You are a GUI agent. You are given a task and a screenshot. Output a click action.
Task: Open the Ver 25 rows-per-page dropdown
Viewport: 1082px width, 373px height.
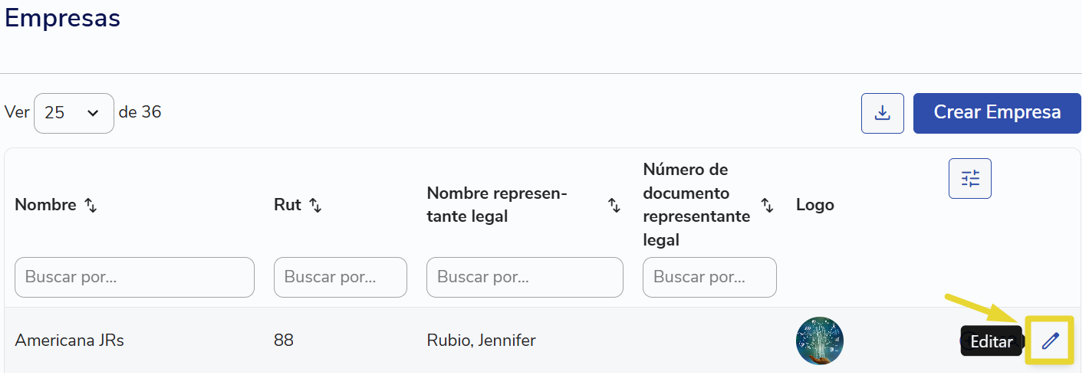[x=74, y=113]
